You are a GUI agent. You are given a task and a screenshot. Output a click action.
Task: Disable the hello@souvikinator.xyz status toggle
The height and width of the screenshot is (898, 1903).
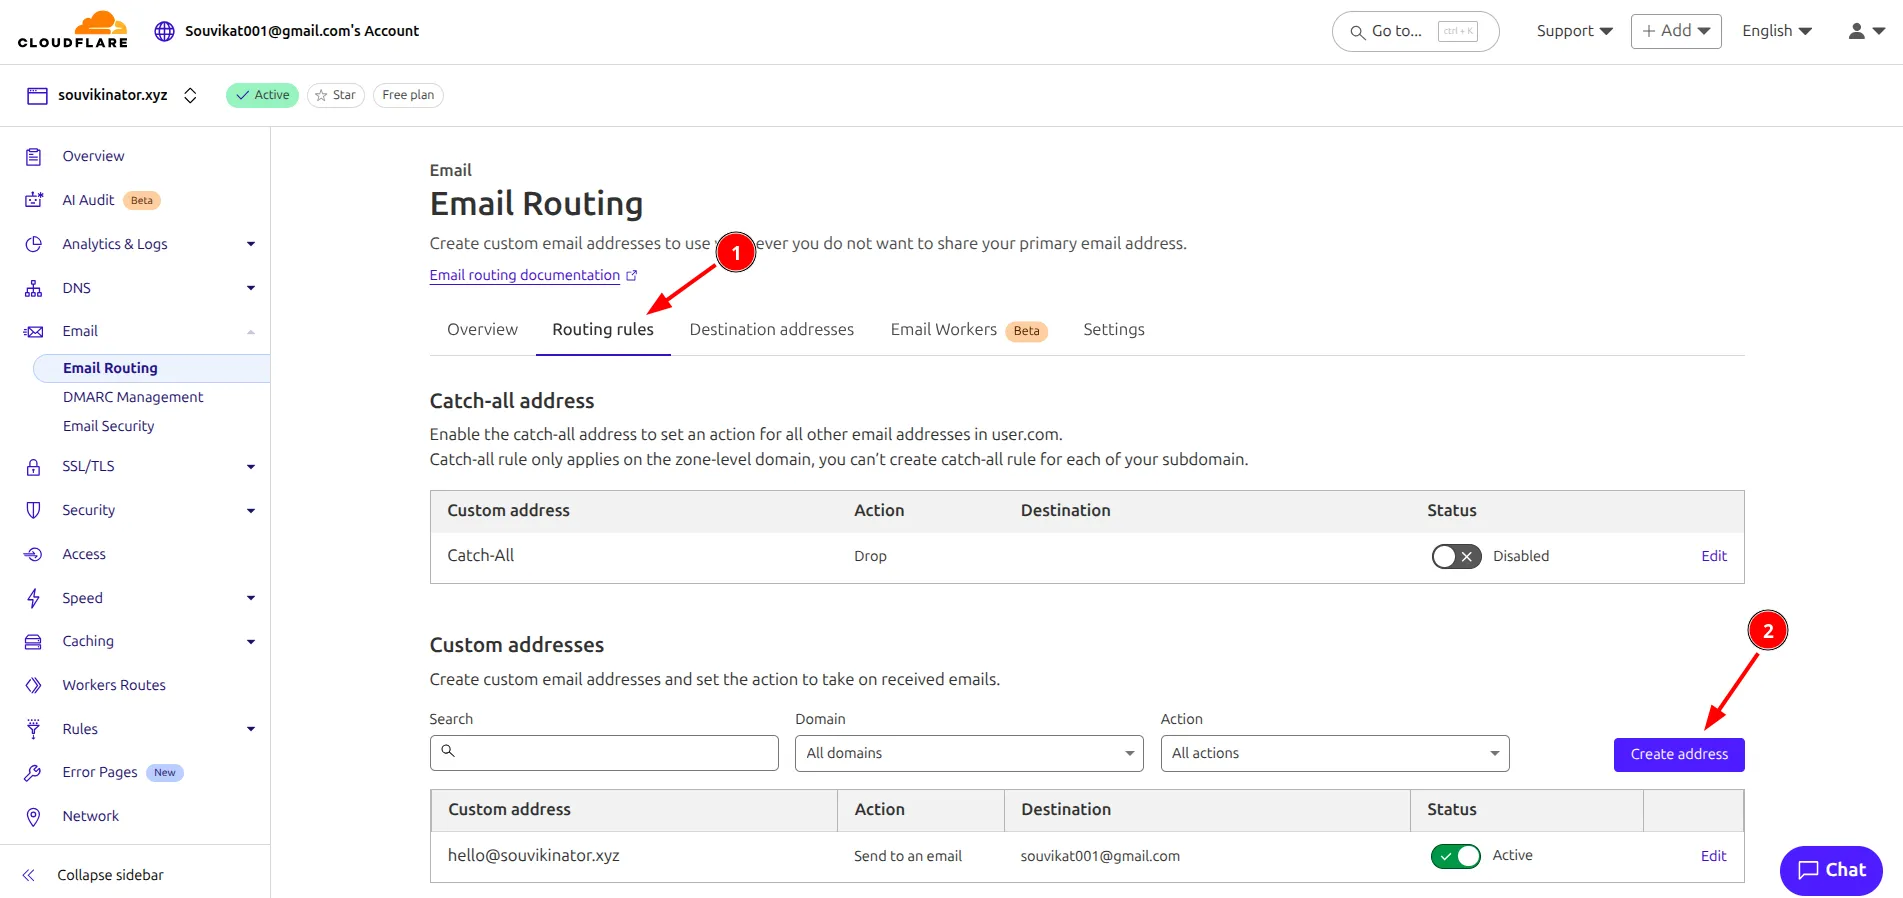click(x=1455, y=856)
